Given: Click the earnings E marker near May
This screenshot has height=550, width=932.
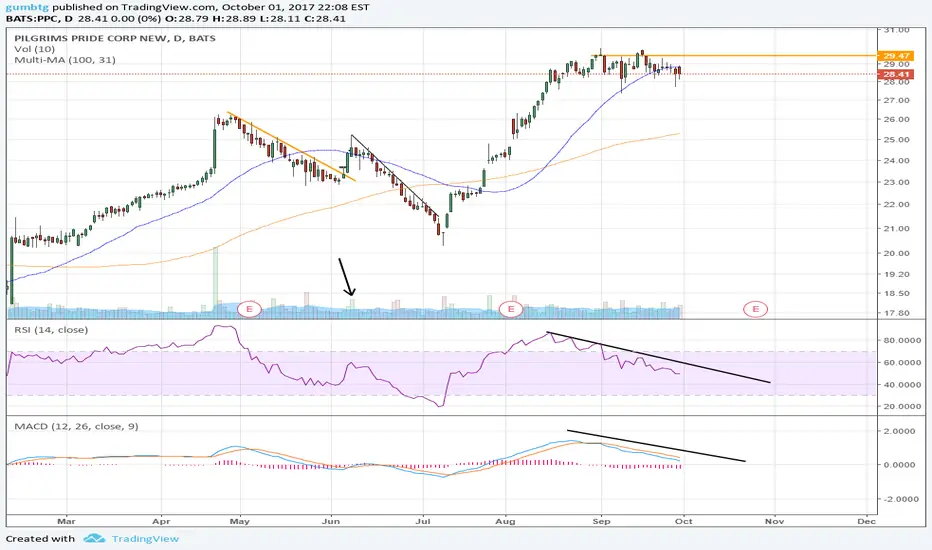Looking at the screenshot, I should [x=250, y=309].
